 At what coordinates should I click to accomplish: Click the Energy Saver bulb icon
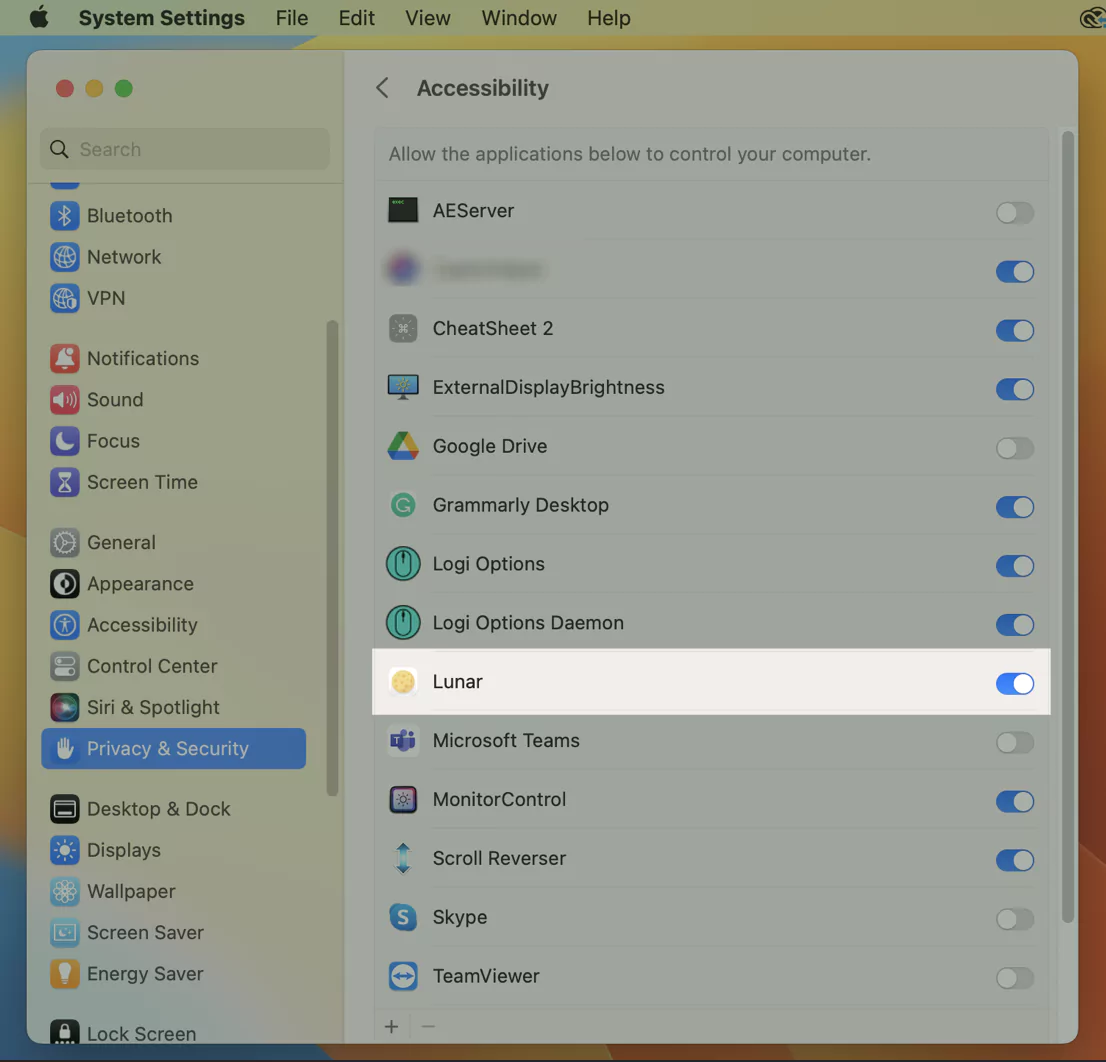64,974
